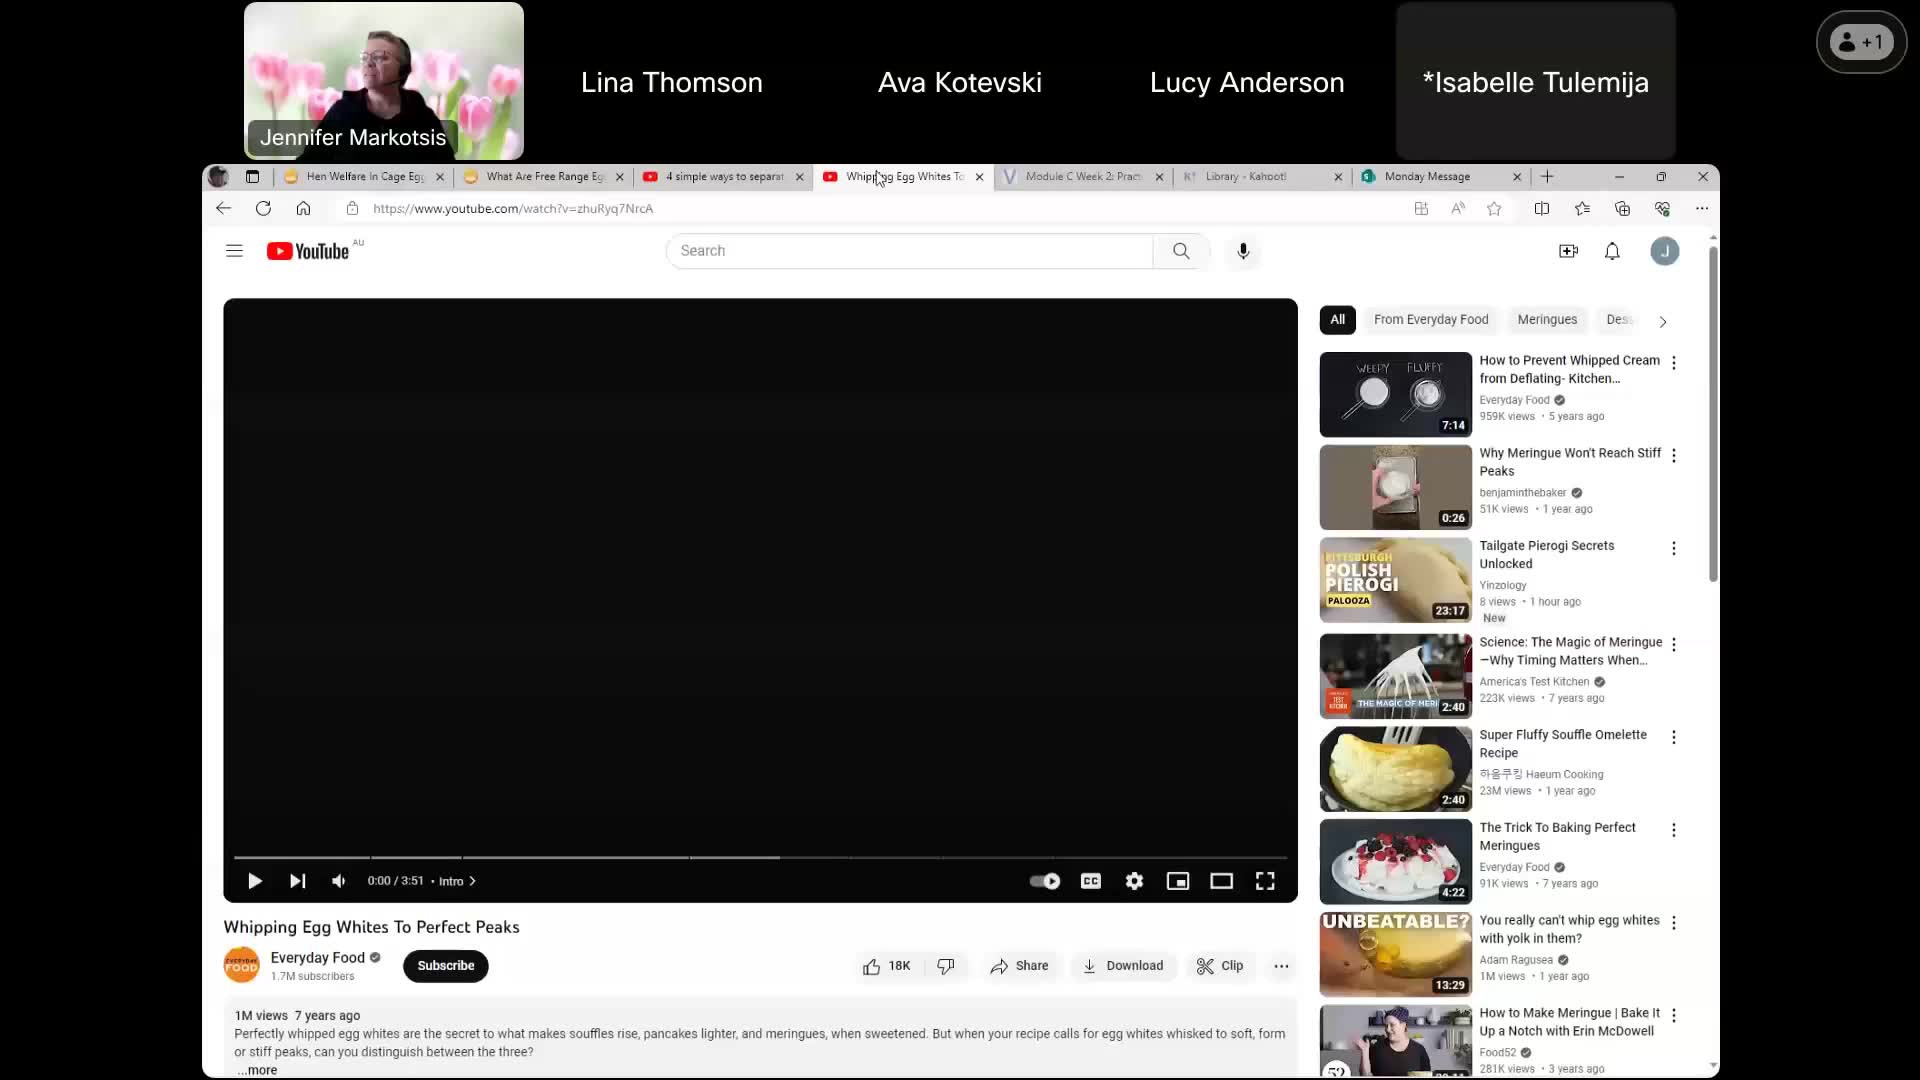Mute the video with the volume icon
1920x1080 pixels.
pyautogui.click(x=338, y=881)
